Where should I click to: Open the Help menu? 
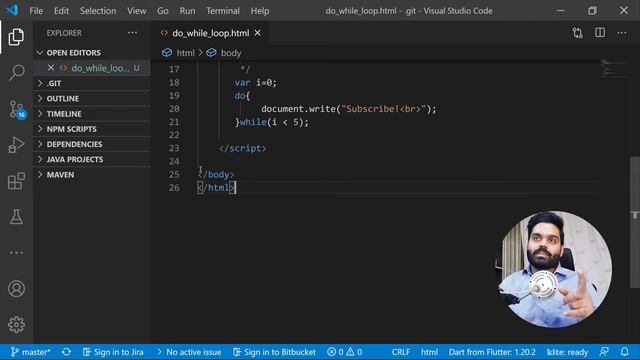tap(260, 11)
